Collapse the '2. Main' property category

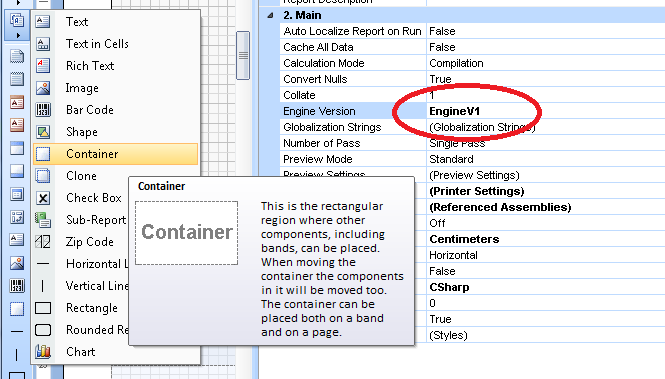pos(270,15)
